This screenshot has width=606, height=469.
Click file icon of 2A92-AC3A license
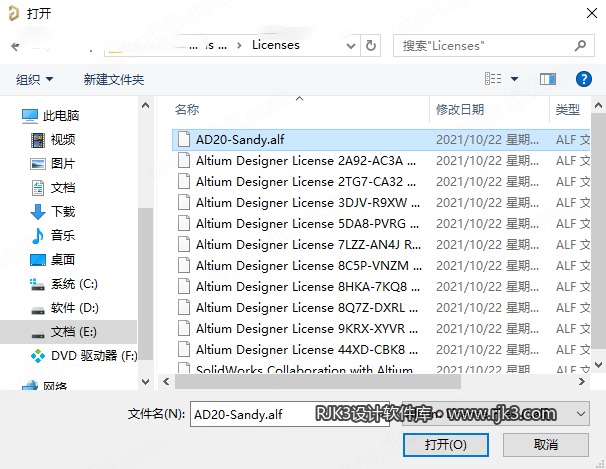(x=184, y=160)
